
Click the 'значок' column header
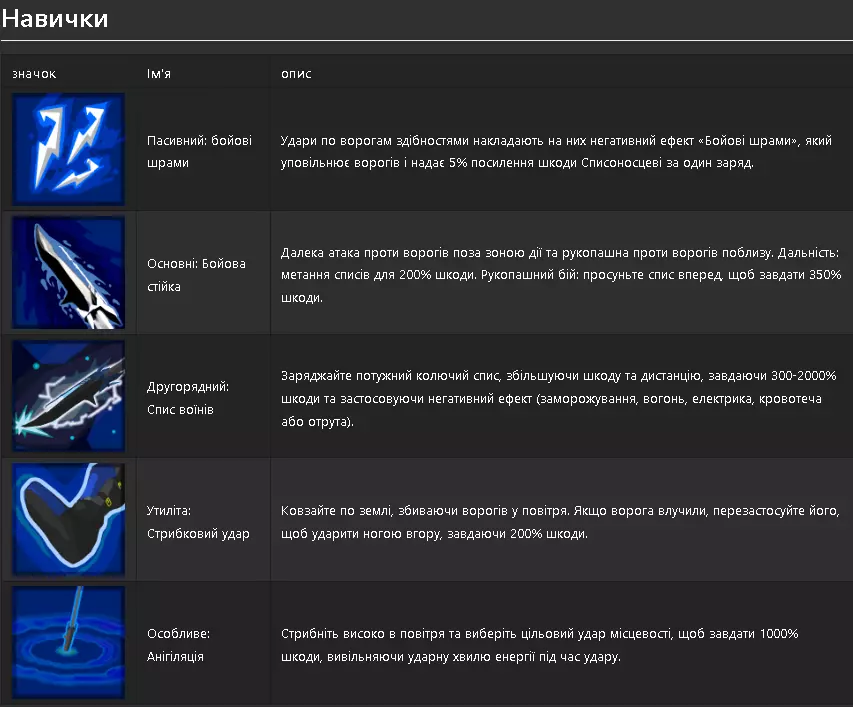[34, 74]
